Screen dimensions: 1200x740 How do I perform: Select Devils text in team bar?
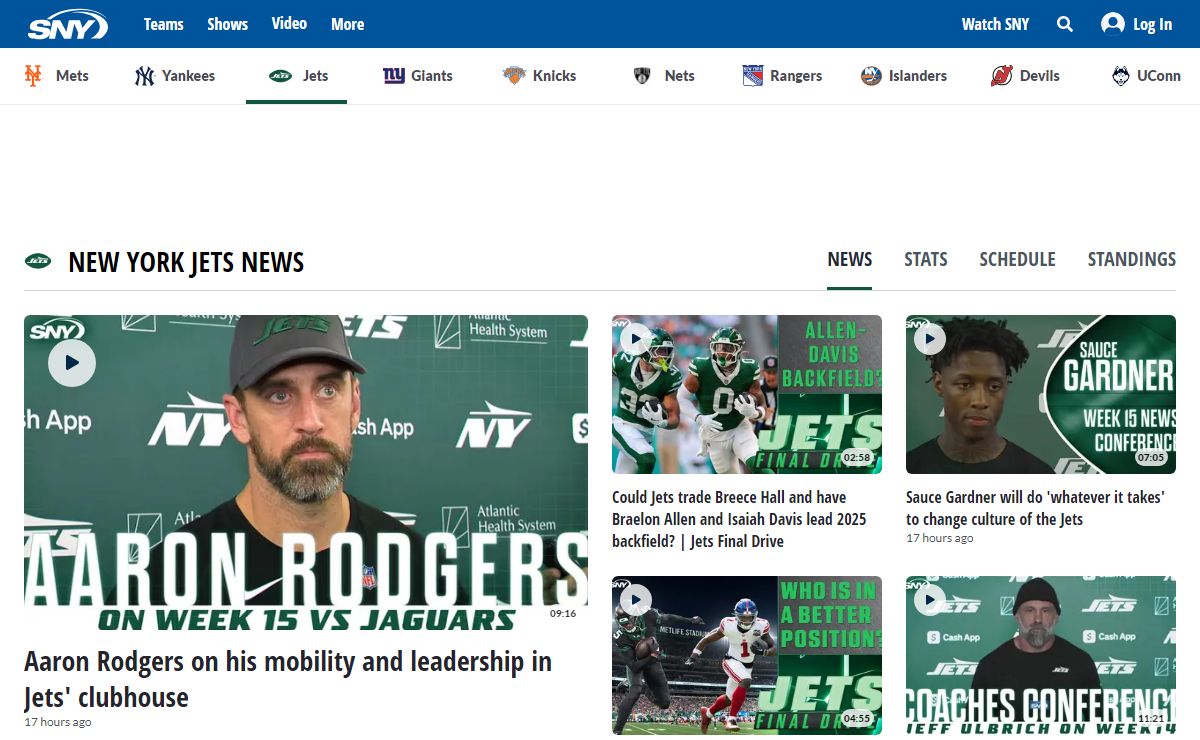click(1040, 75)
